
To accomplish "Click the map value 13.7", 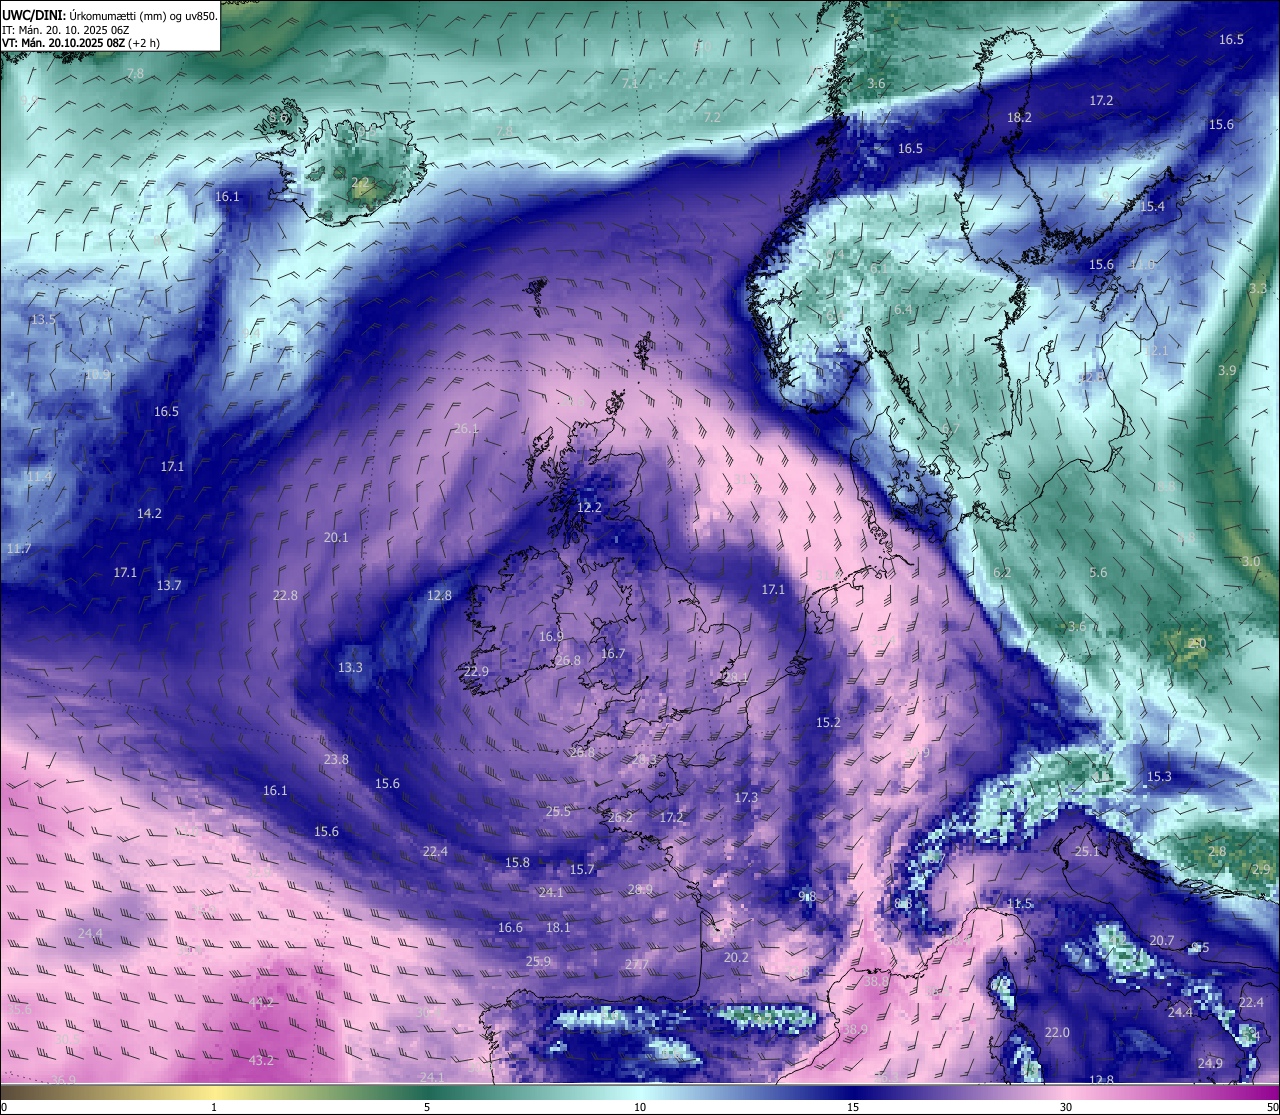I will (x=169, y=585).
